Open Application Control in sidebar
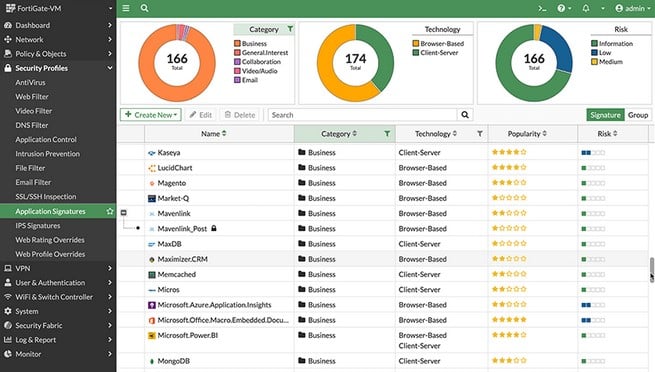This screenshot has height=372, width=655. pyautogui.click(x=46, y=139)
